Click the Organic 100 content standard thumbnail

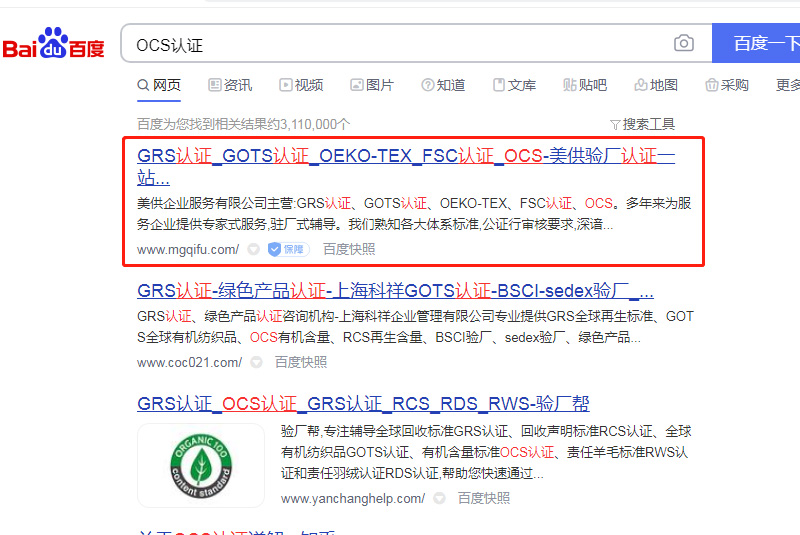[x=203, y=465]
